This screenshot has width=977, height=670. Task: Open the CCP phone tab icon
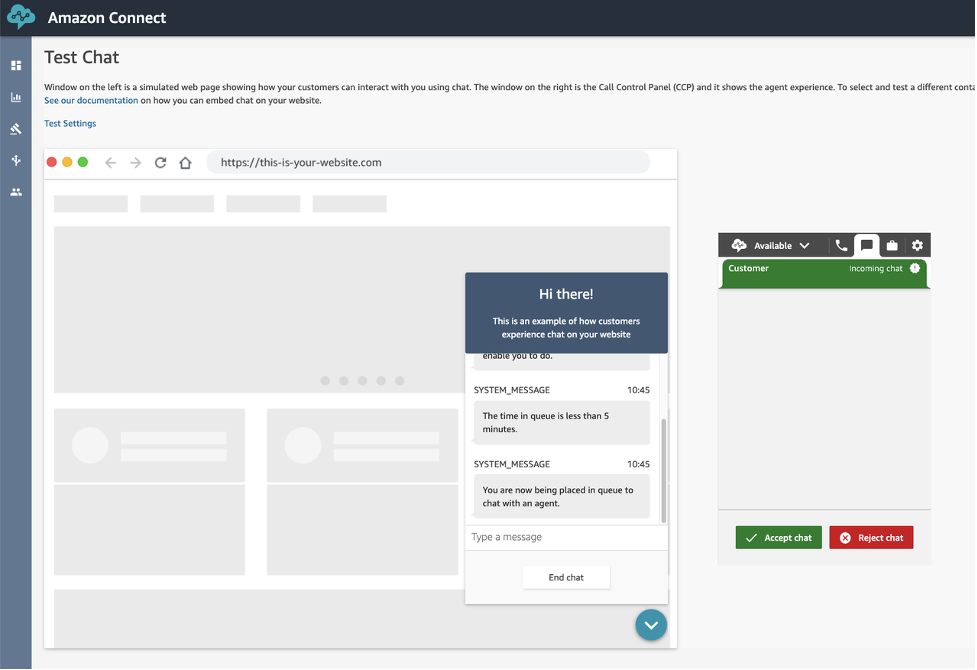point(841,246)
